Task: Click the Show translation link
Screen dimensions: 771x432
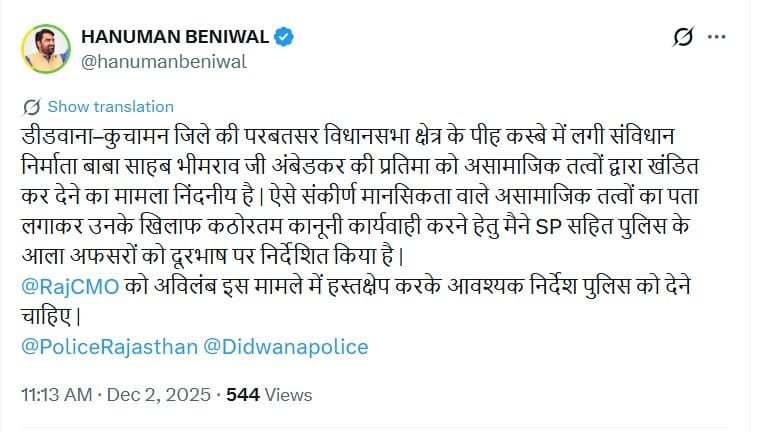Action: tap(110, 106)
